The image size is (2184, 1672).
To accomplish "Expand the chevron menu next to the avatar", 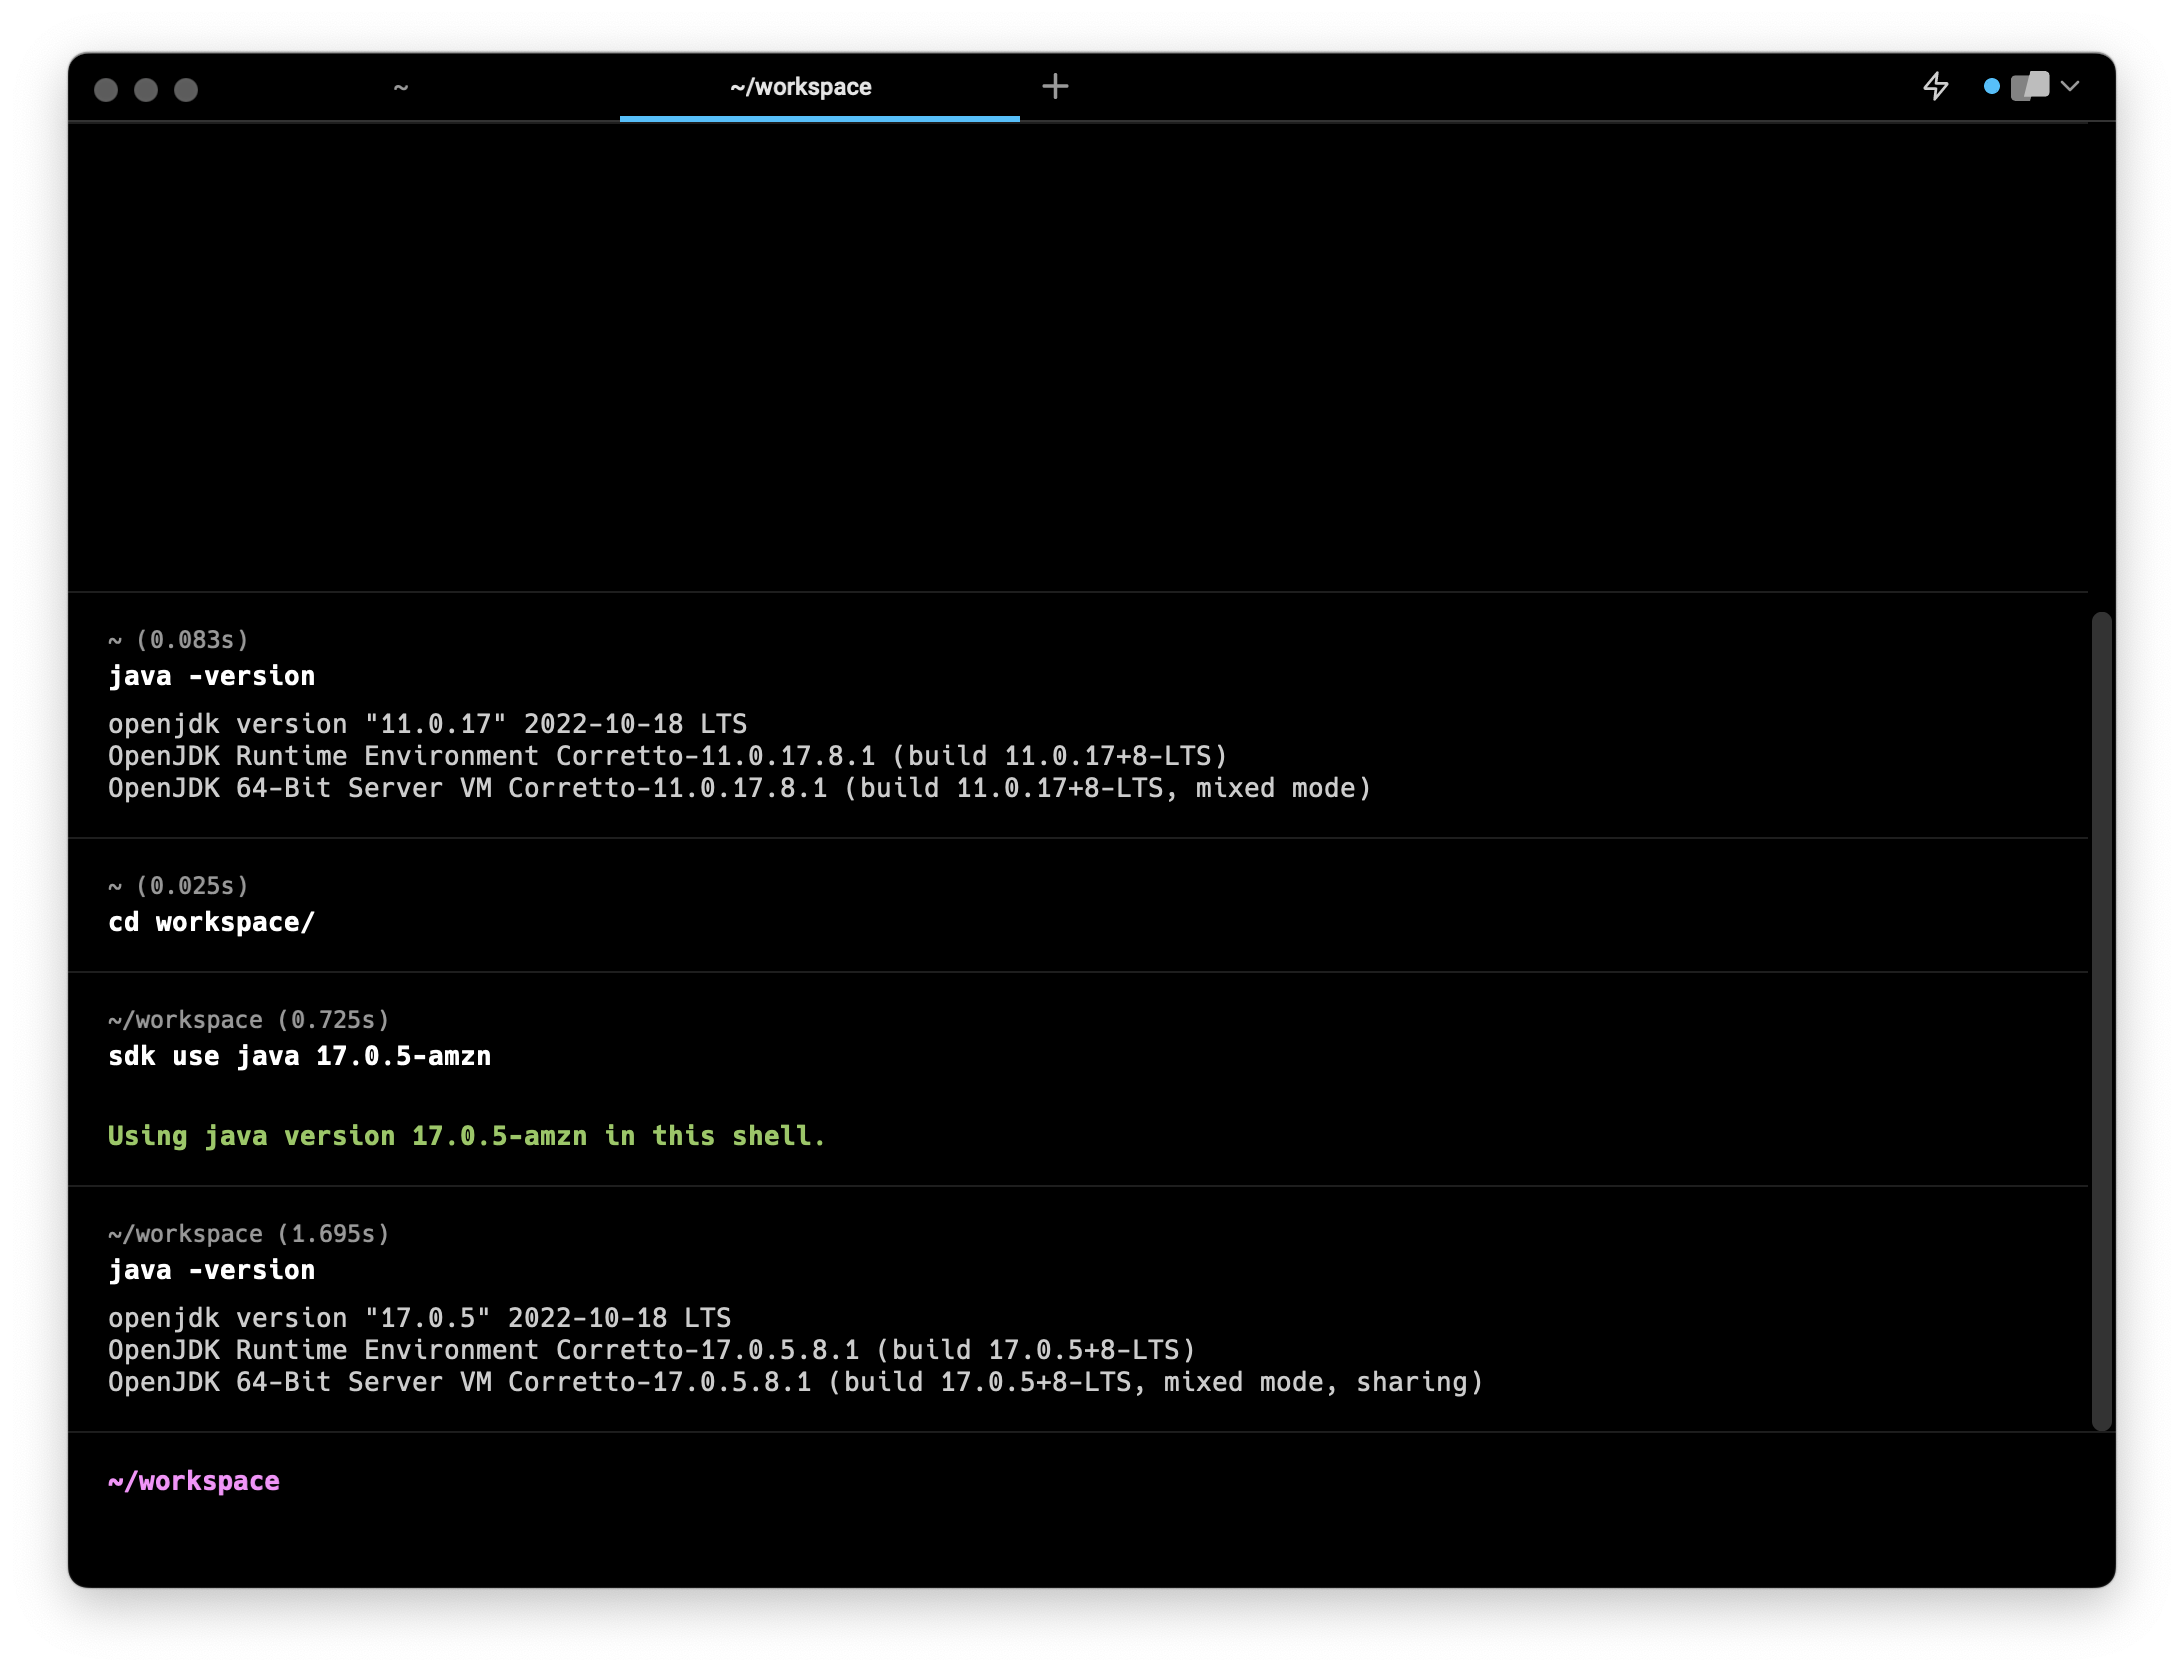I will click(x=2070, y=87).
